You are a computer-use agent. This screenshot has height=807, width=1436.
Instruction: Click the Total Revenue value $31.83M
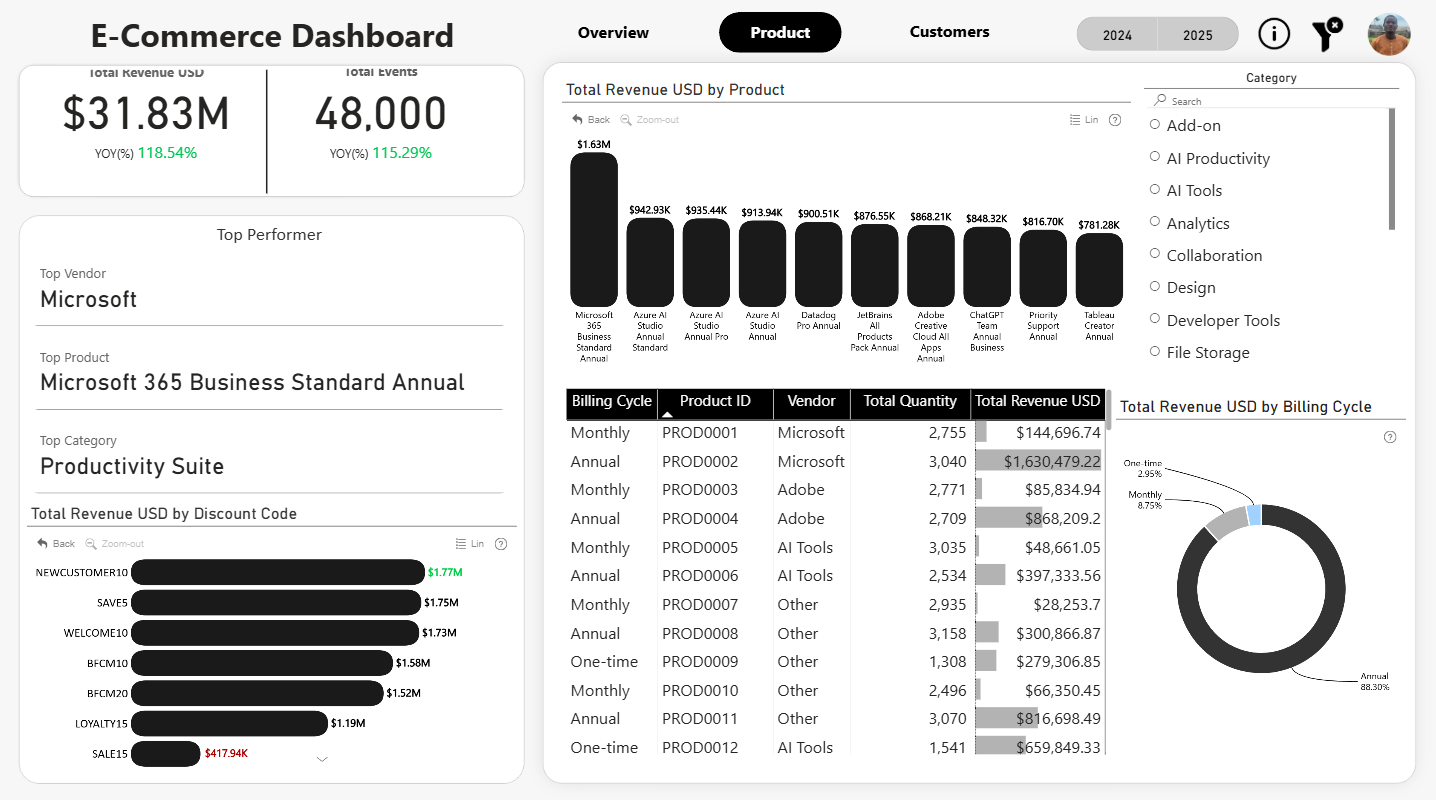click(146, 114)
